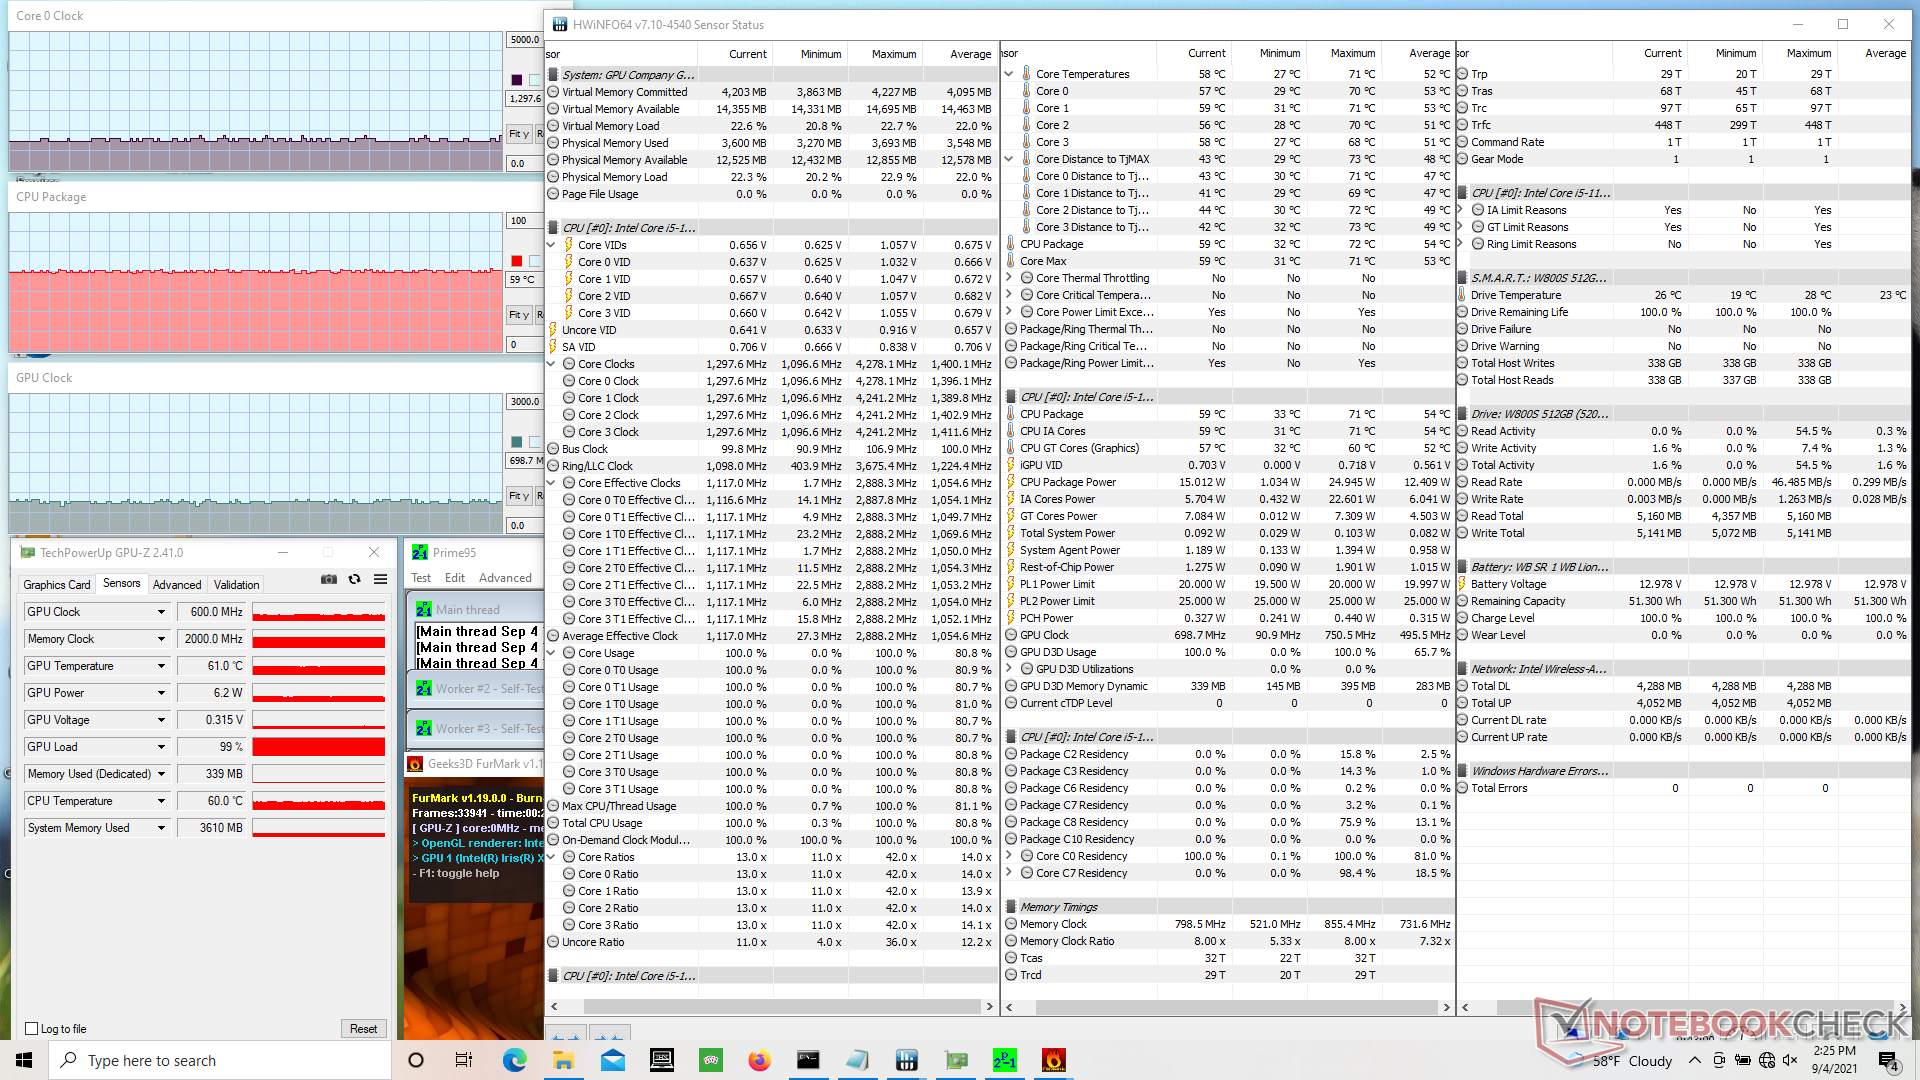Open the GPU Power sensor dropdown
The width and height of the screenshot is (1920, 1080).
[x=160, y=693]
